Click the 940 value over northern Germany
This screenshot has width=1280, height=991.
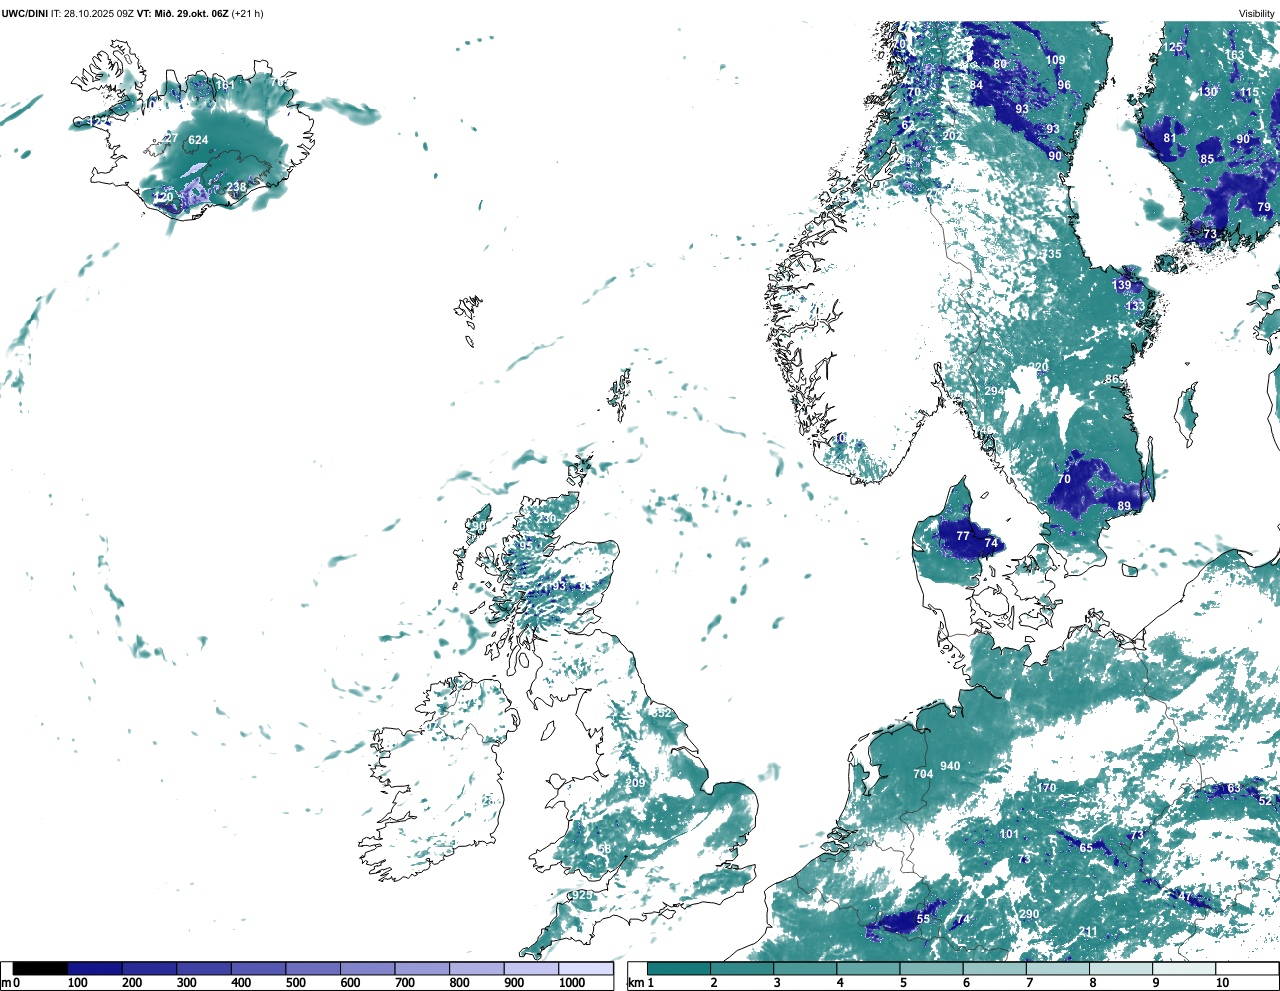tap(950, 766)
